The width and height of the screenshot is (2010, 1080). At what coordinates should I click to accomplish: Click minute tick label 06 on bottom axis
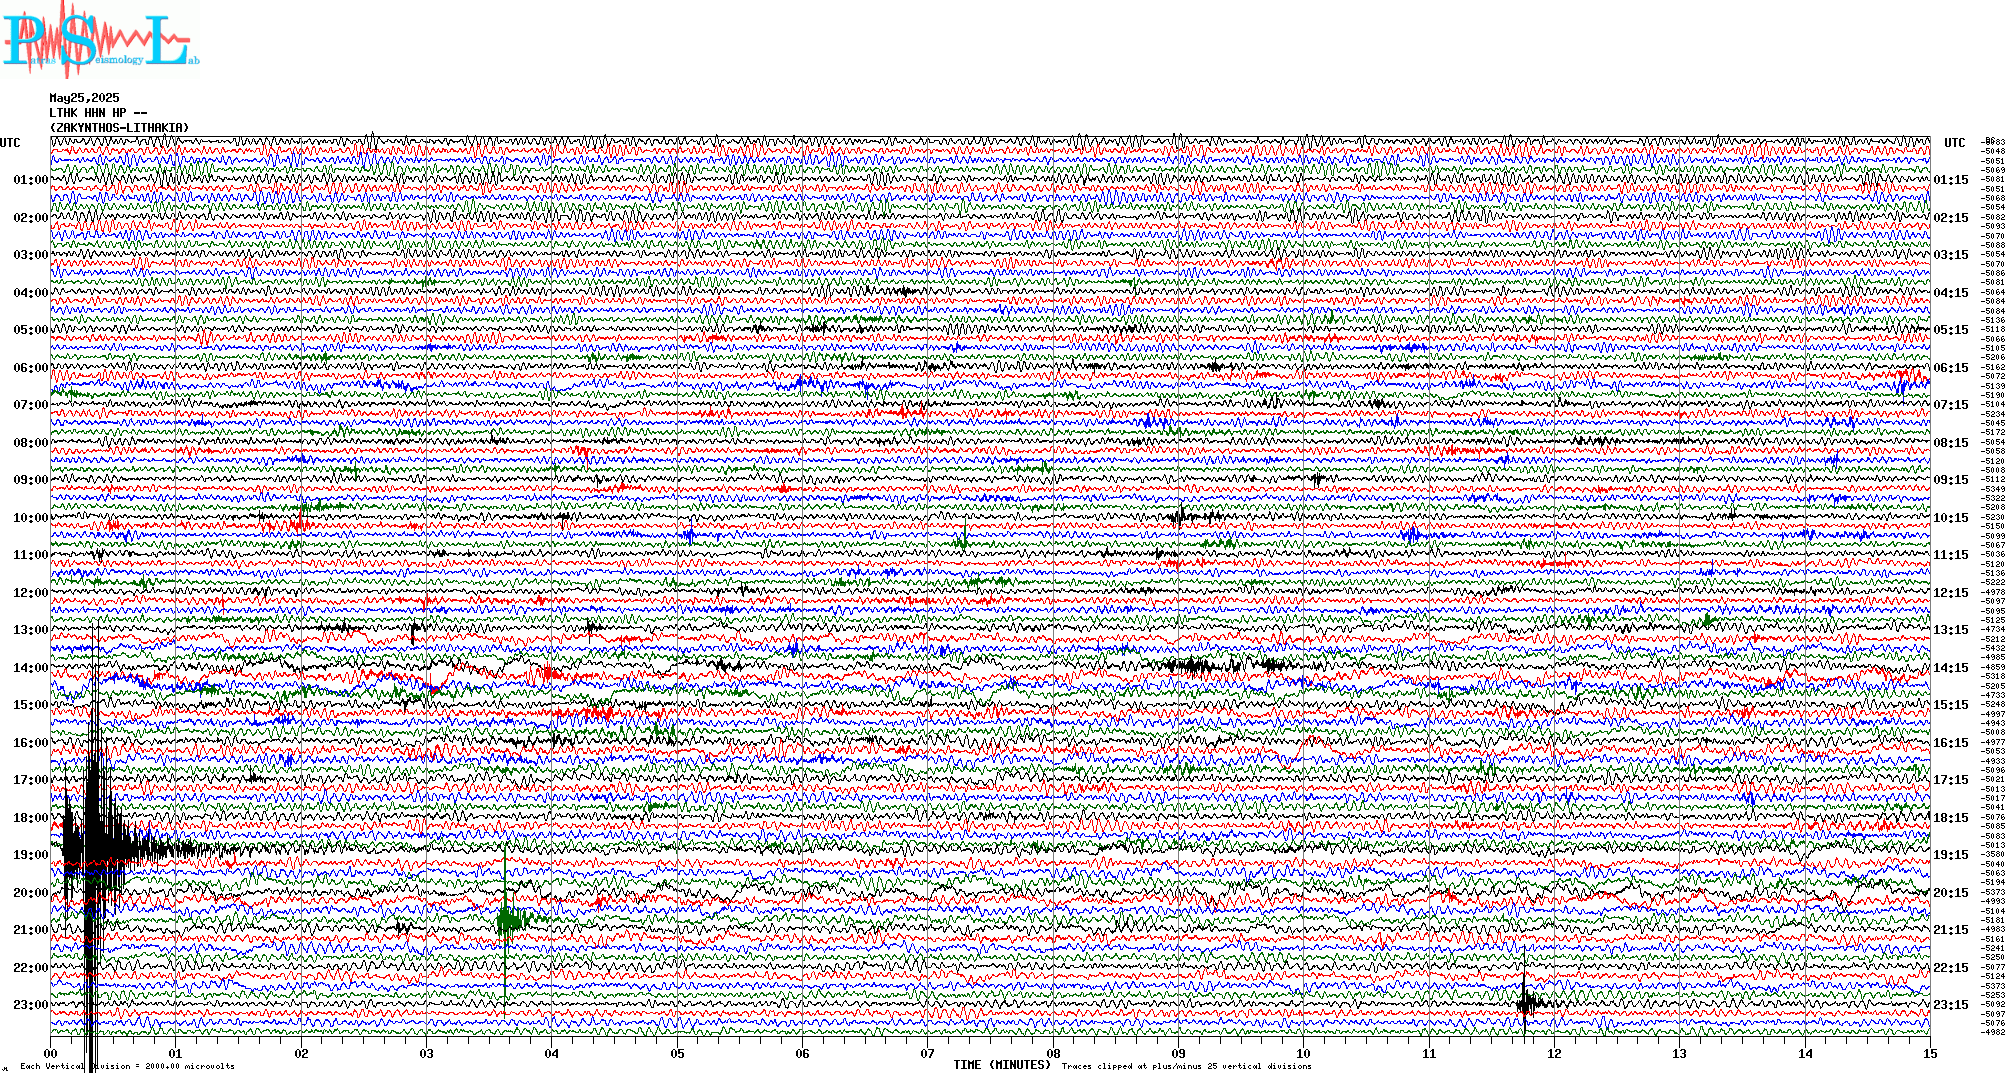[803, 1053]
